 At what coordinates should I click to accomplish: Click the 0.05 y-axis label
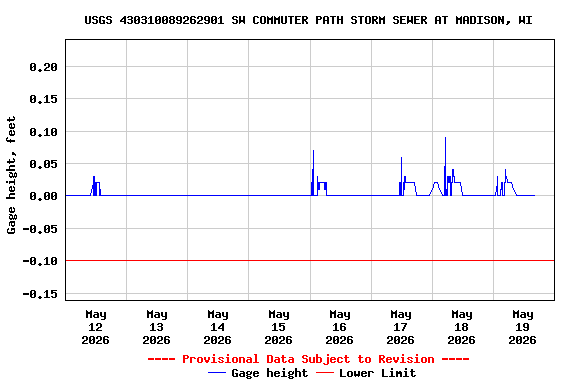click(x=44, y=164)
